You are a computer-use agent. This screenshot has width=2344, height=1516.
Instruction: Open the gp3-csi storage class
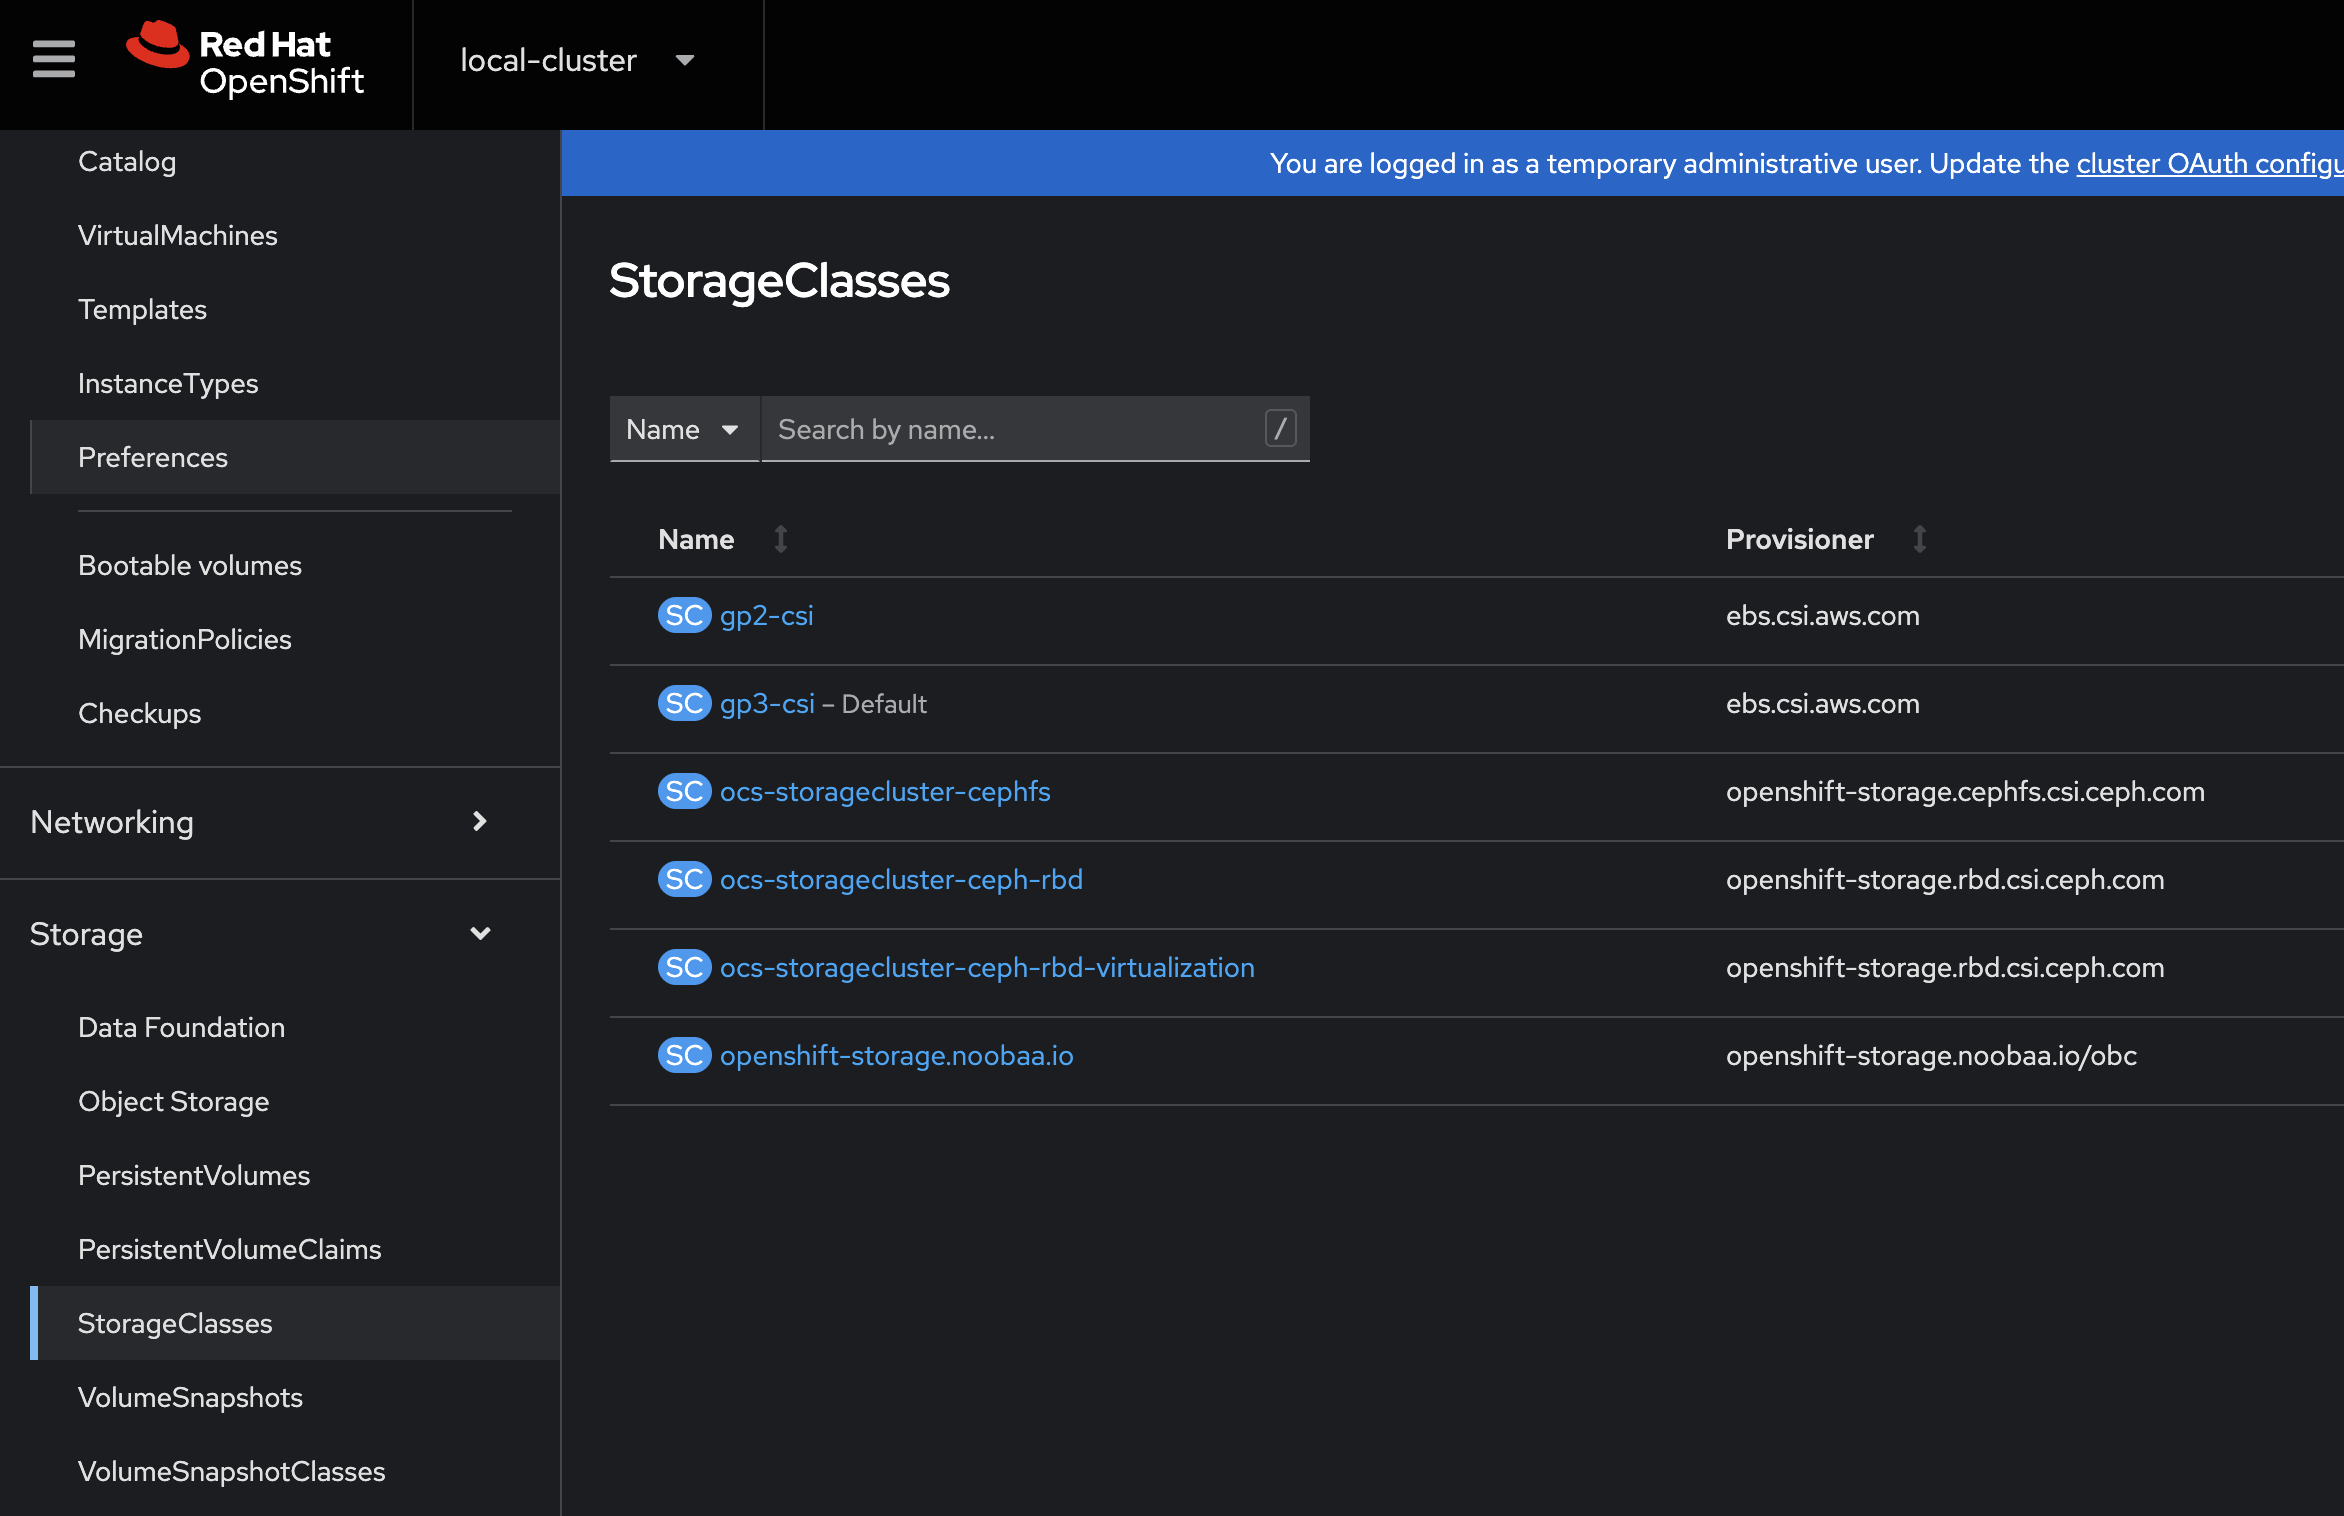tap(767, 703)
